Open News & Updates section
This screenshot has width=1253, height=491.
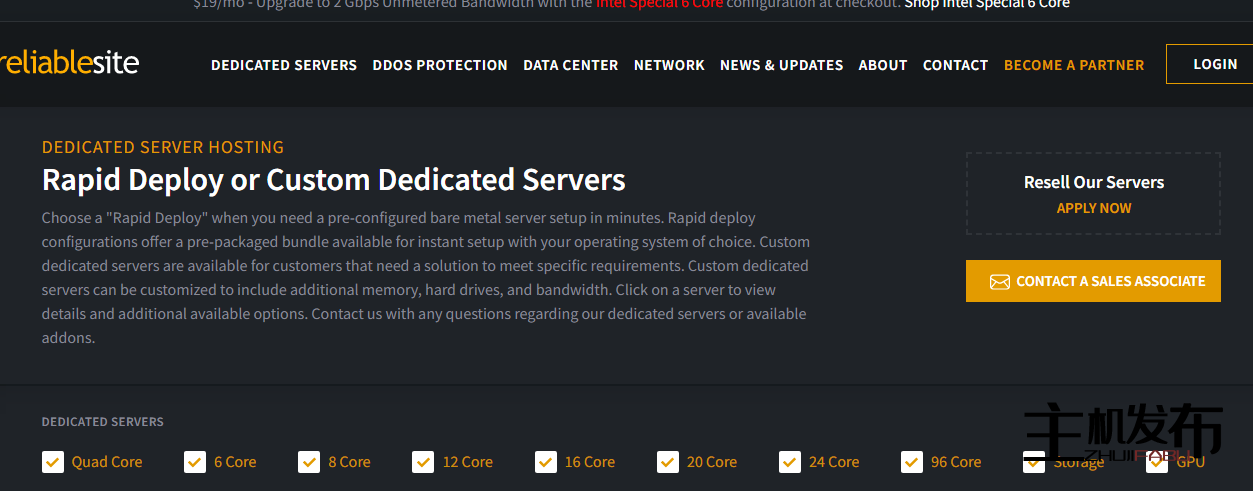[781, 65]
